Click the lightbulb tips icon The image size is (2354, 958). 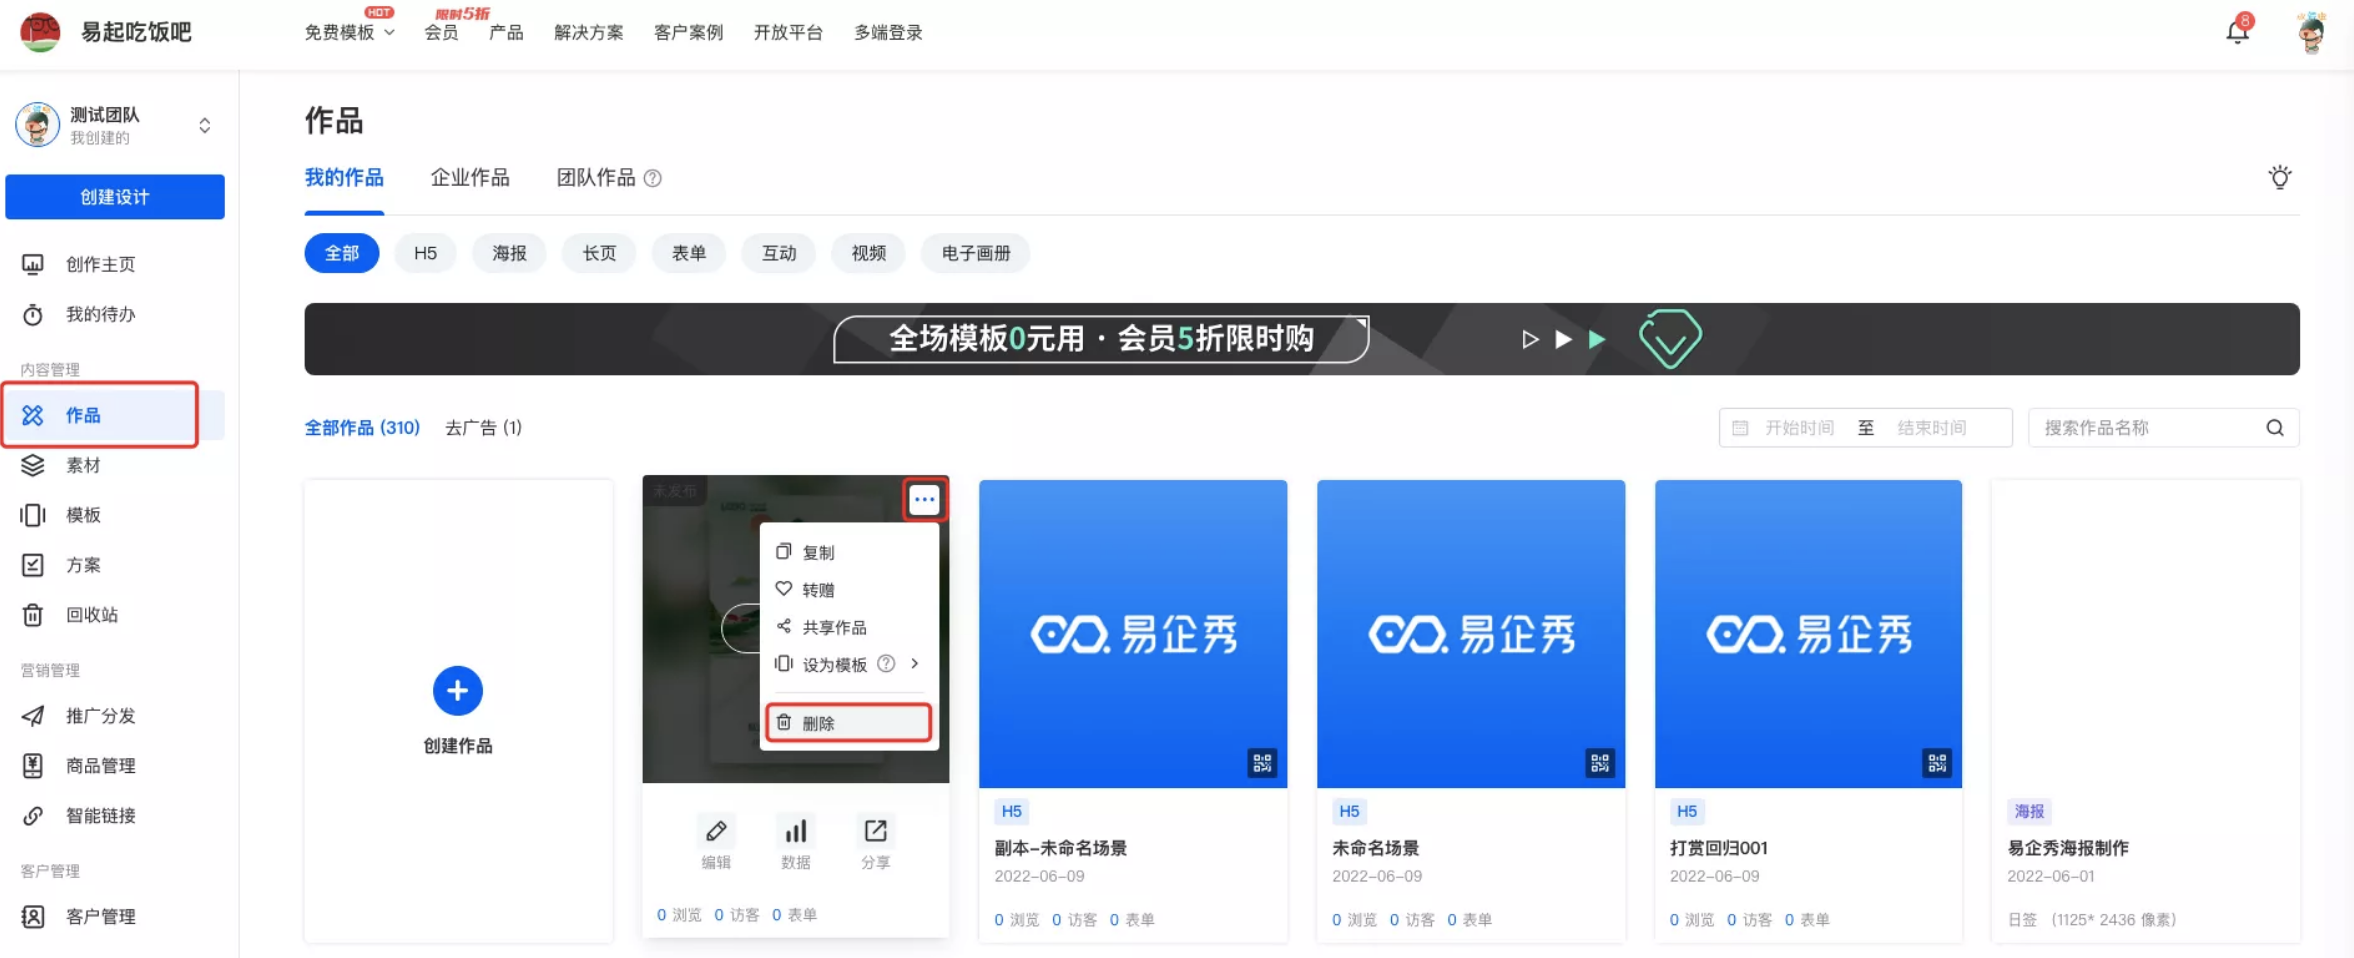pyautogui.click(x=2279, y=178)
